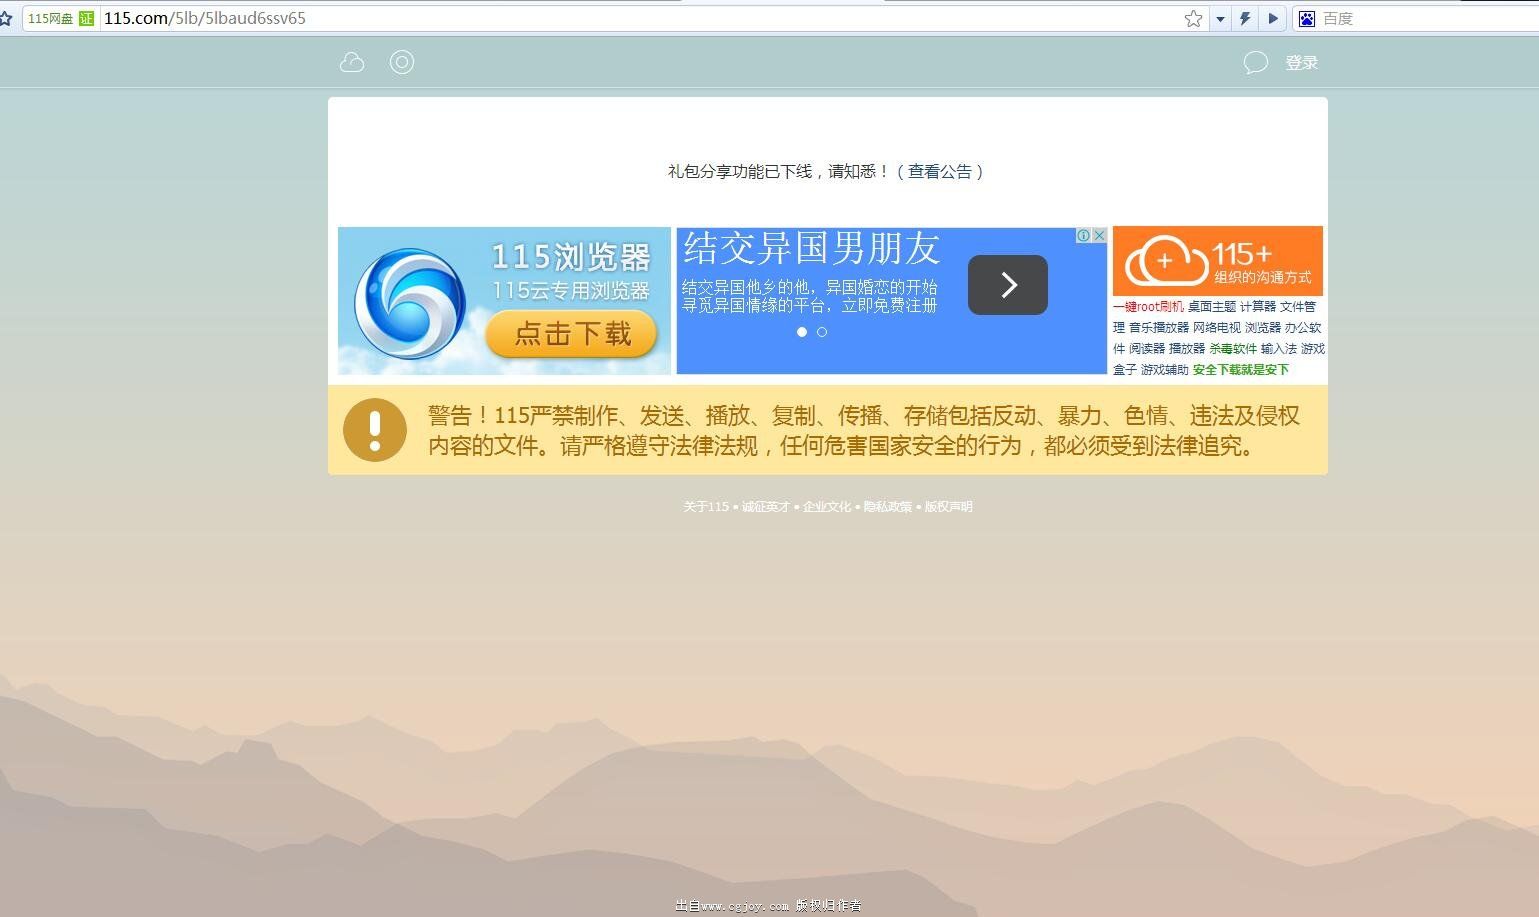1539x917 pixels.
Task: Open the 网络电视 link
Action: pos(1217,328)
